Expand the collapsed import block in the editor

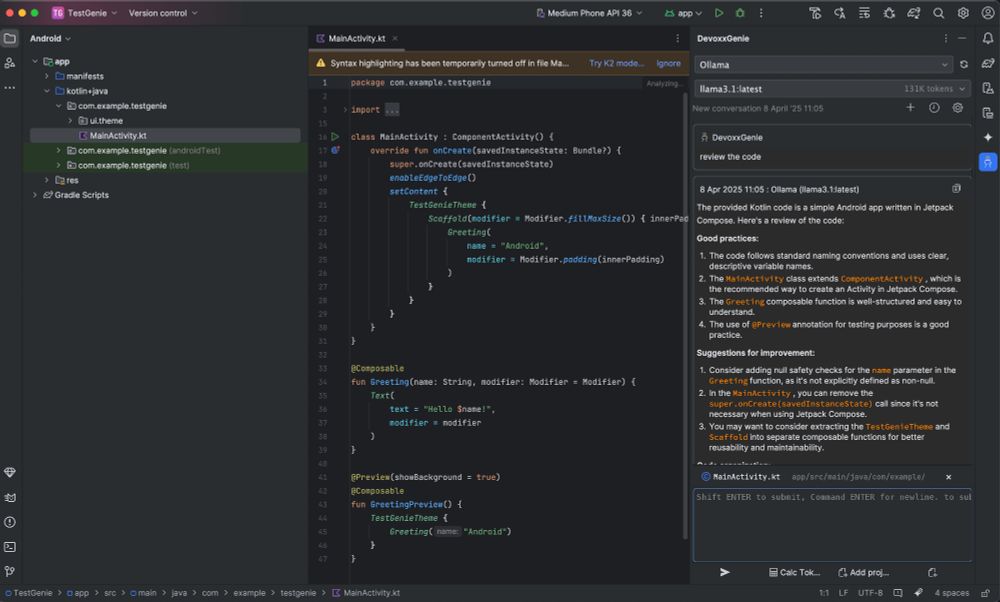tap(345, 110)
